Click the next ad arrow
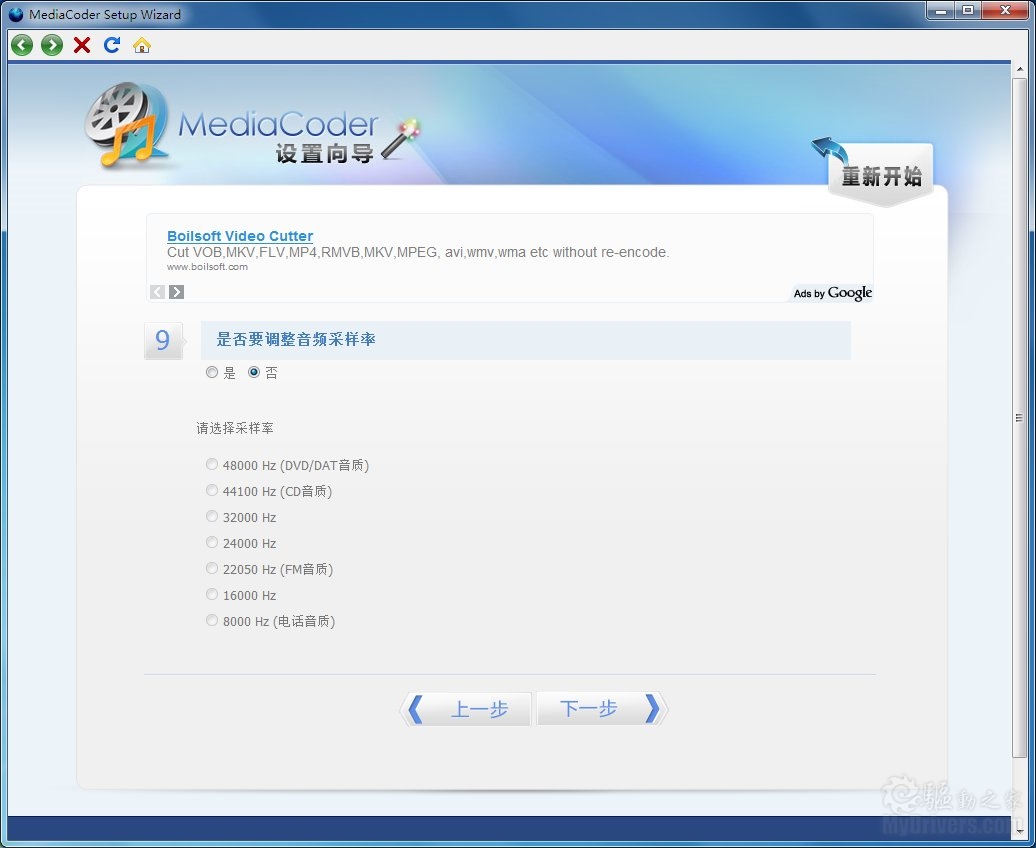The image size is (1036, 848). pos(176,291)
